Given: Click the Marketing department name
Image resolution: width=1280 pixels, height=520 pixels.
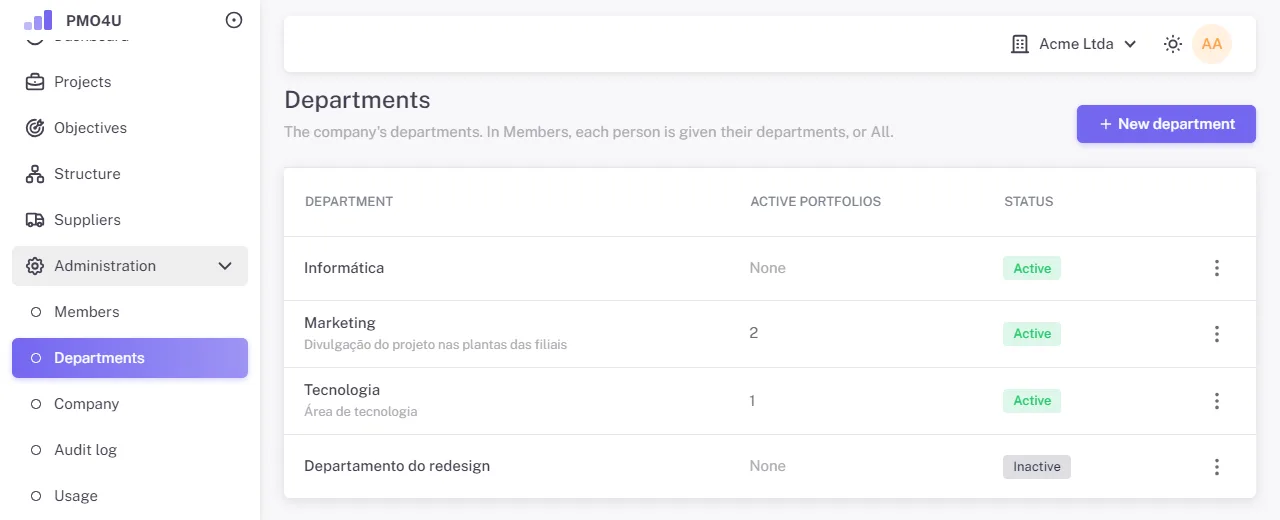Looking at the screenshot, I should click(340, 323).
